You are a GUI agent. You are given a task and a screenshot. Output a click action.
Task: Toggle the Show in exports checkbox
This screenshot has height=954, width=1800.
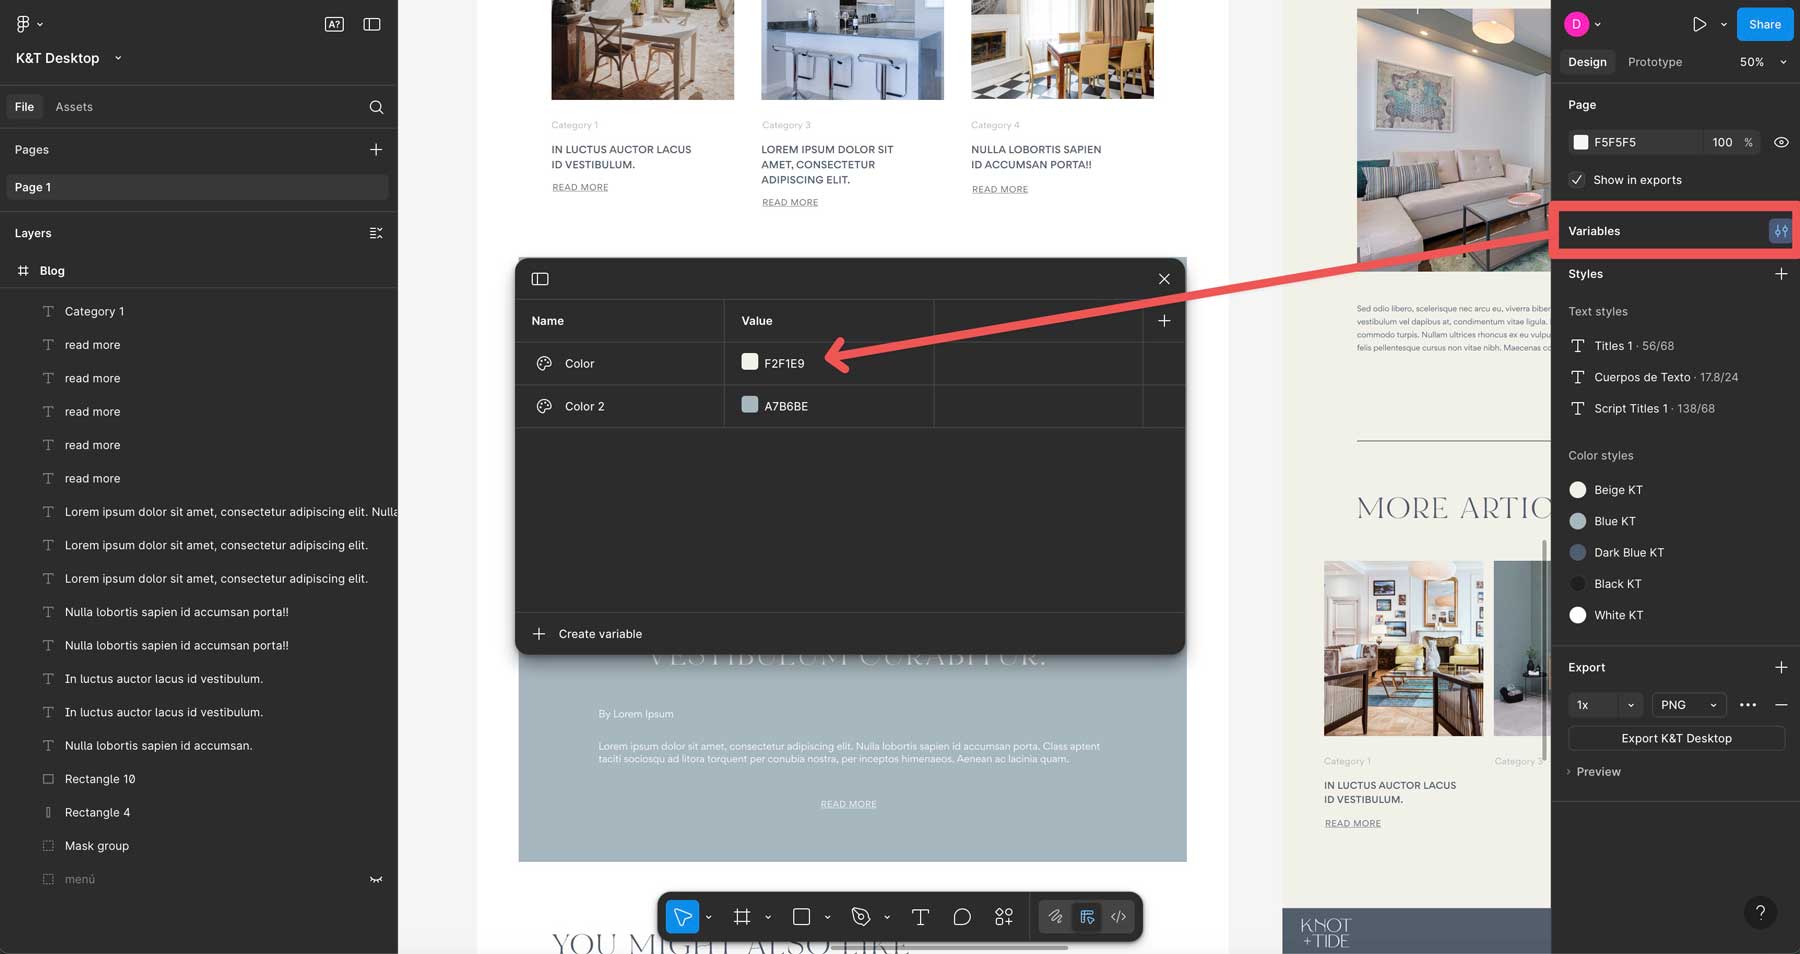1577,180
